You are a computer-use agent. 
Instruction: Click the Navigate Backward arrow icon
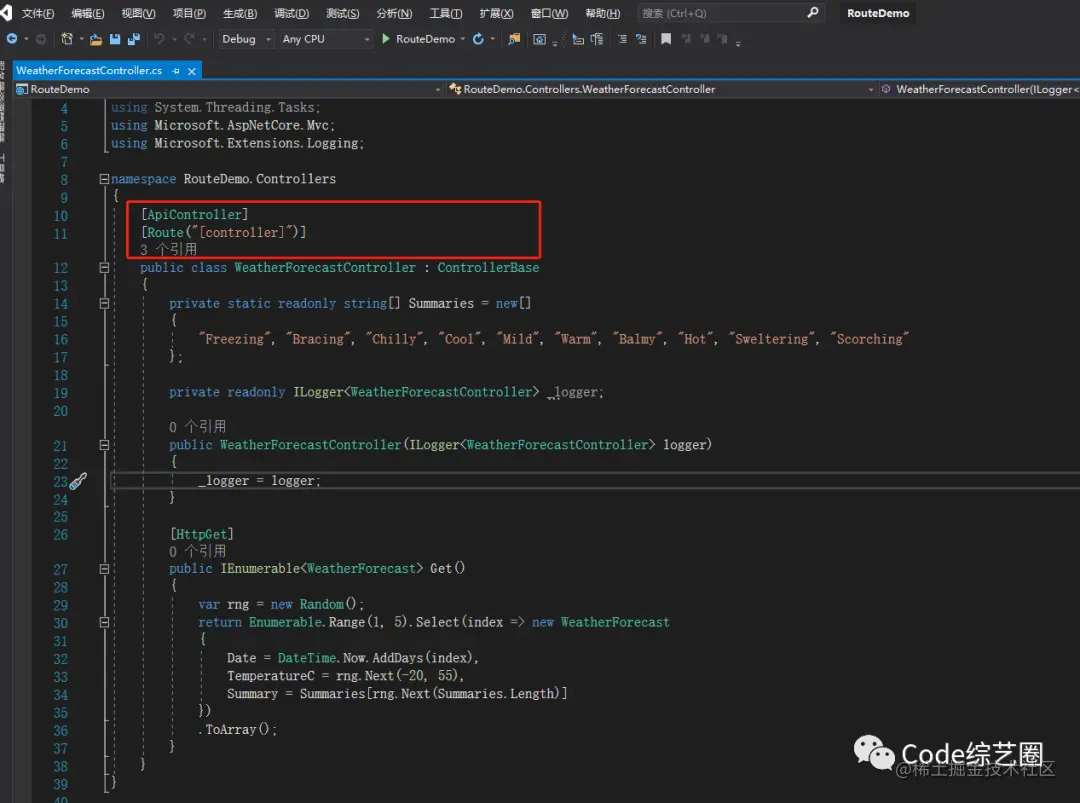(x=12, y=39)
